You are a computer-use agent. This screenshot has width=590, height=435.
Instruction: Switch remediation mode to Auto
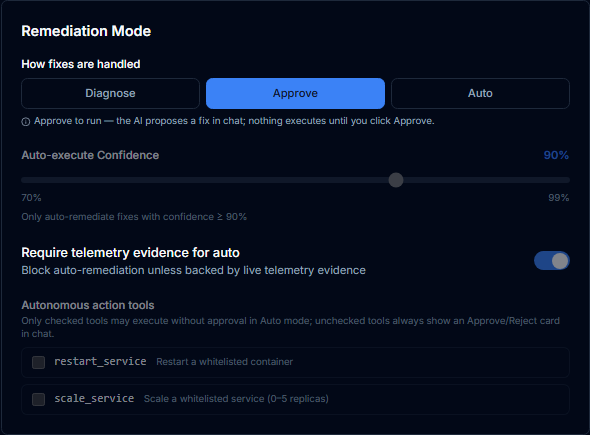480,93
